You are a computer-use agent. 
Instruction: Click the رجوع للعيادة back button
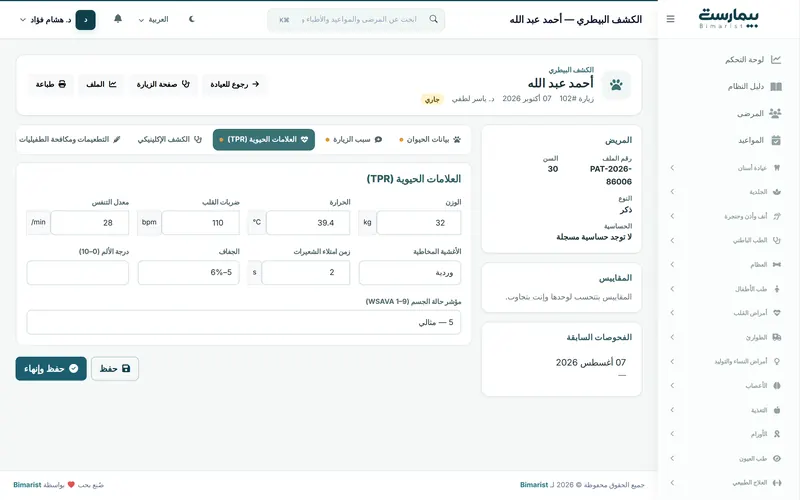click(x=235, y=84)
